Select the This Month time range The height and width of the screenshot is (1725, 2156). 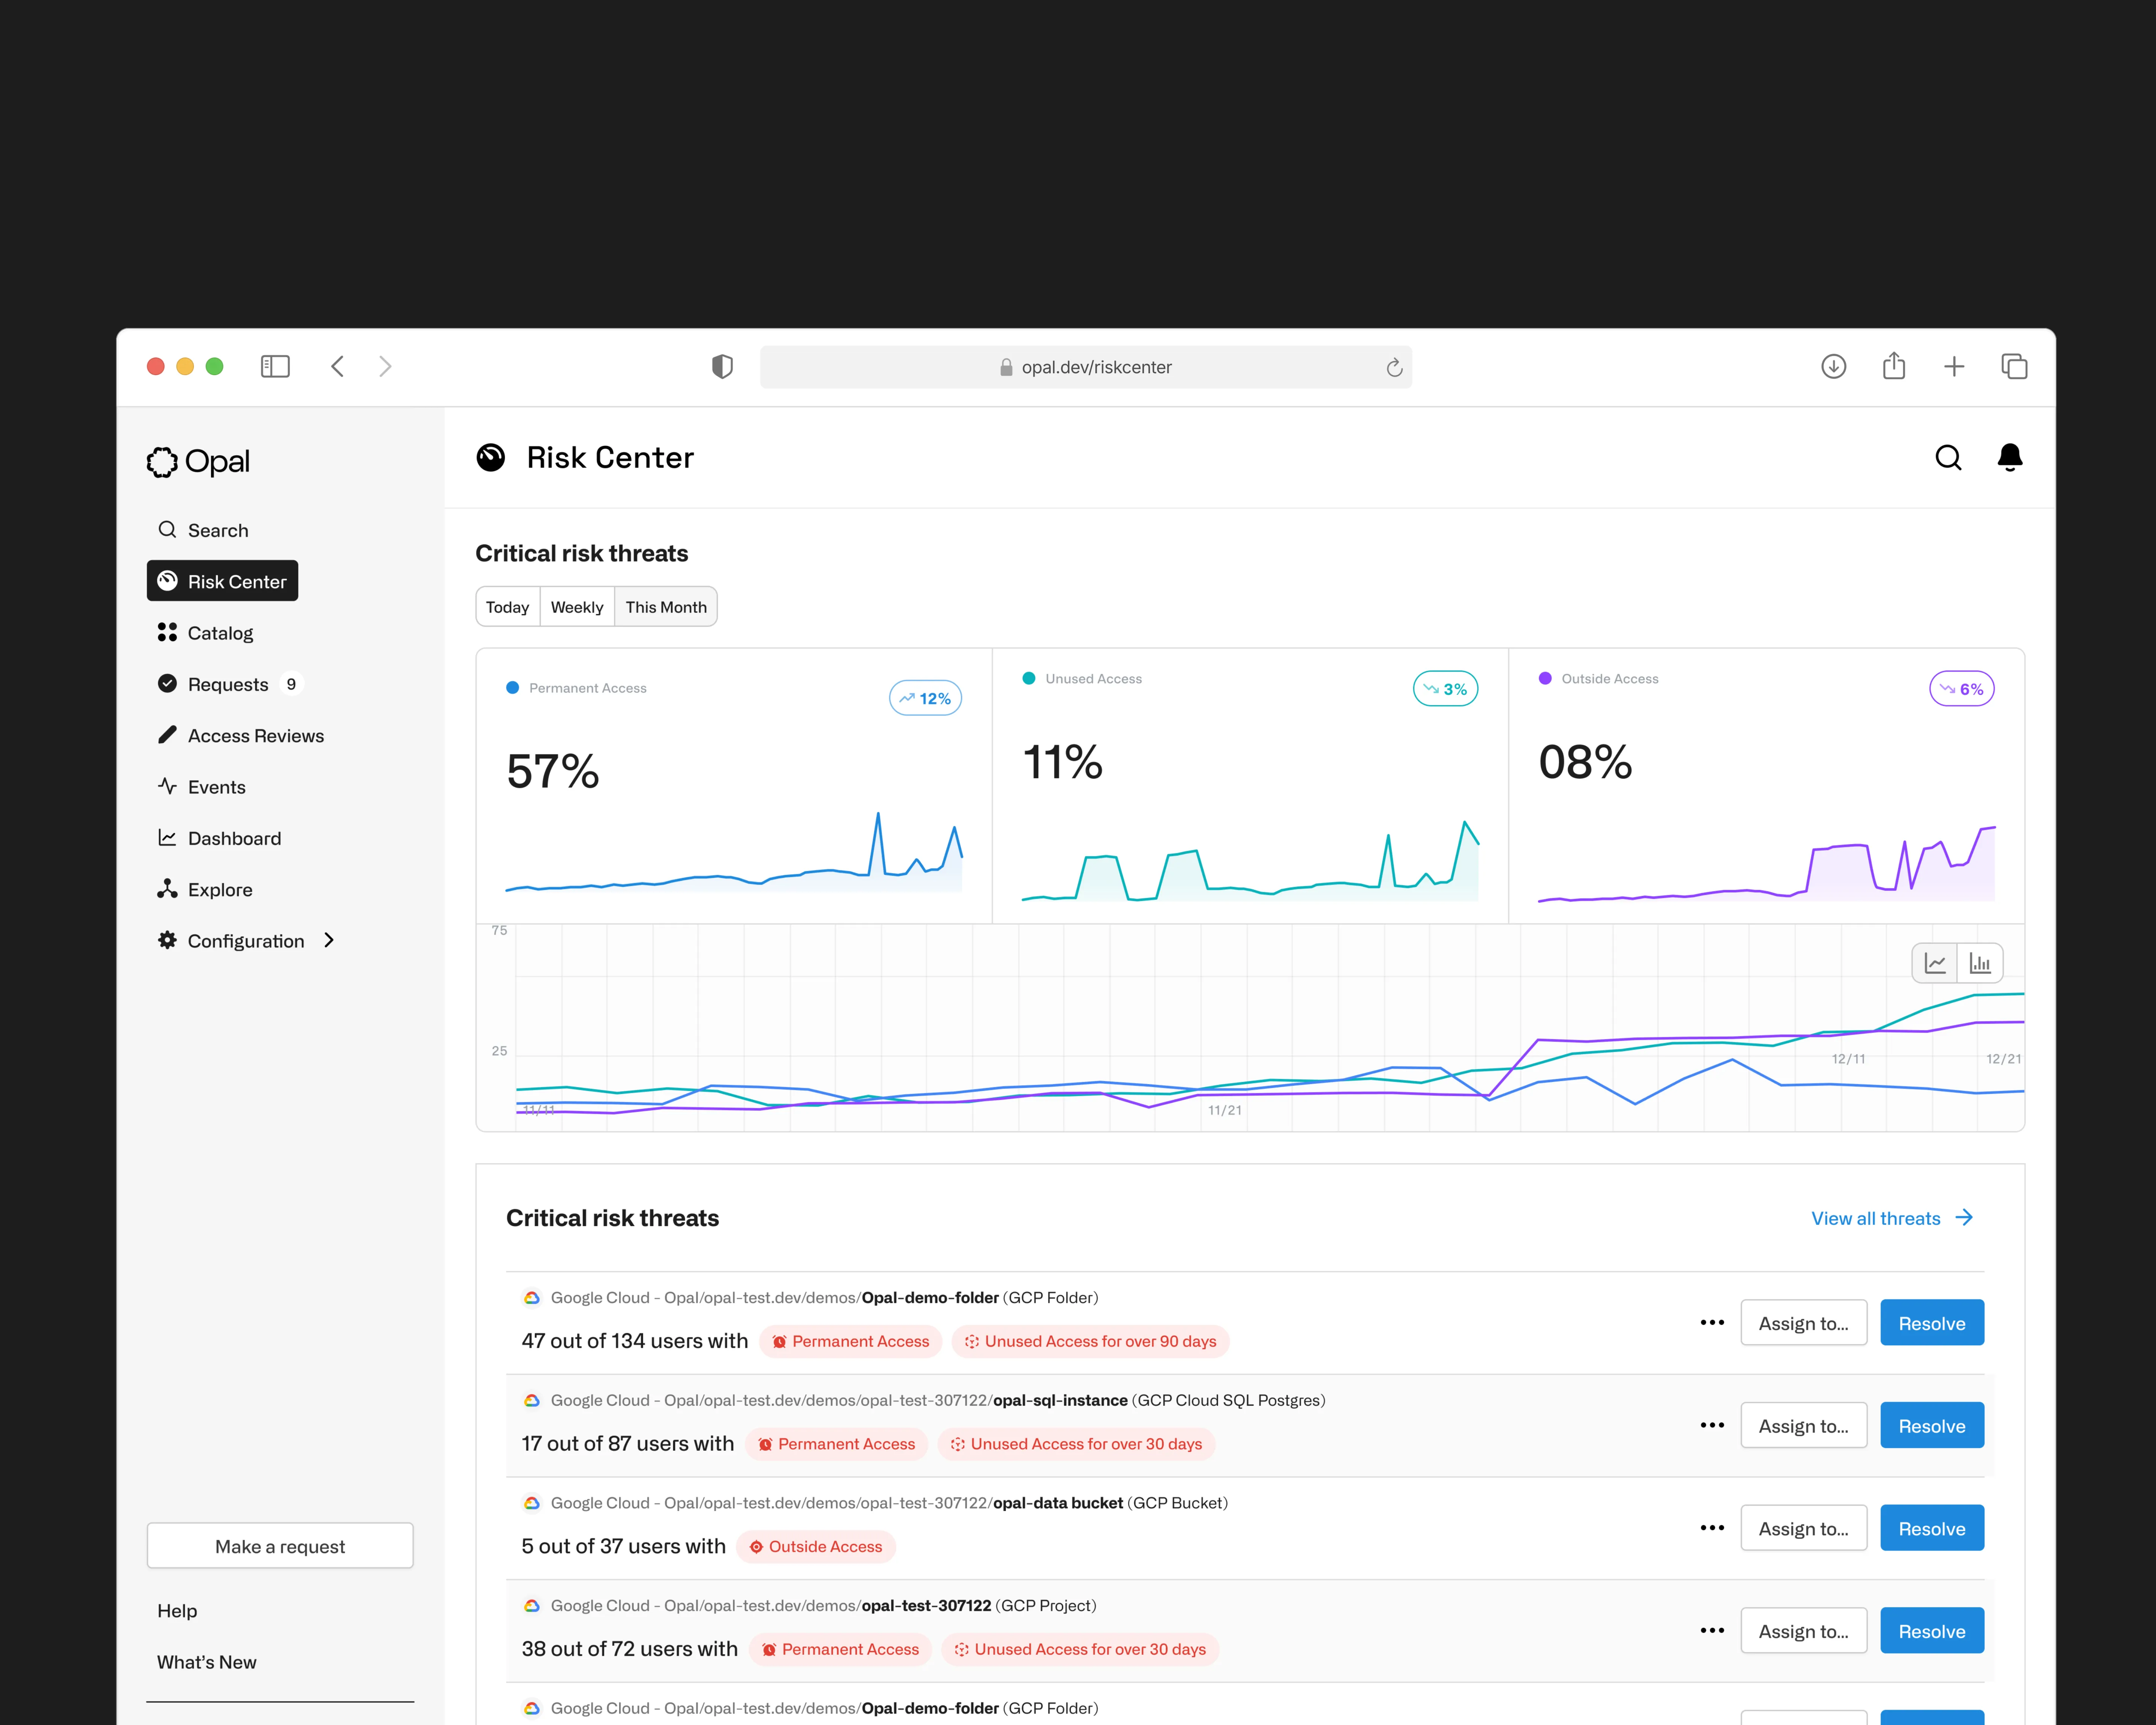tap(666, 607)
